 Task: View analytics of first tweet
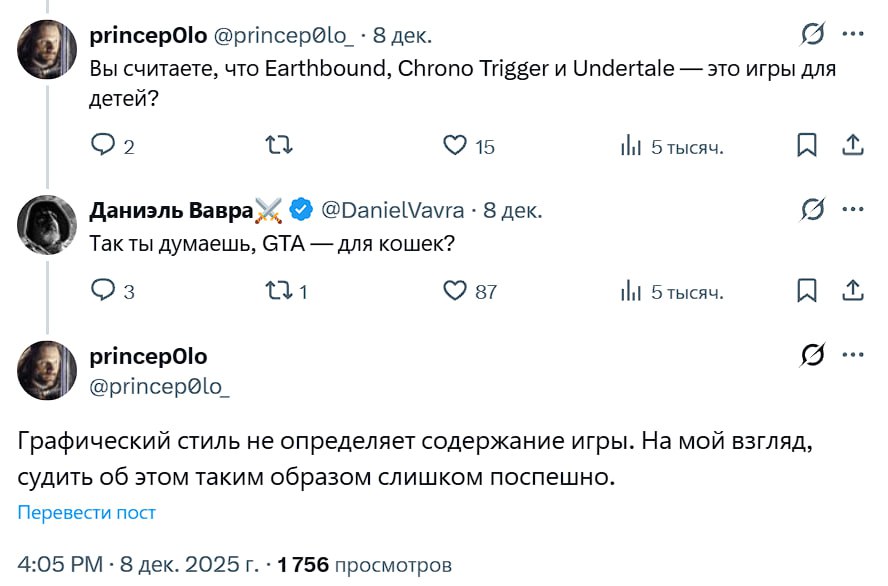pos(631,146)
